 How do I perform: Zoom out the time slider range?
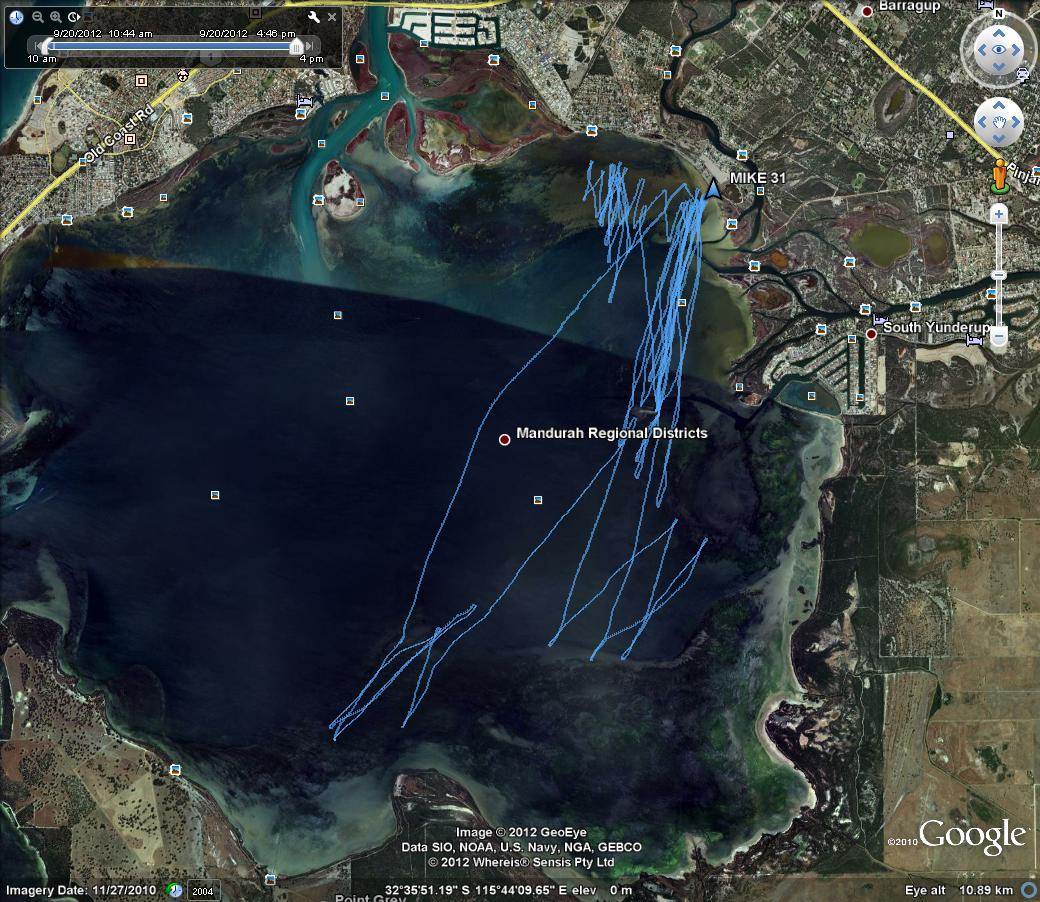coord(38,17)
